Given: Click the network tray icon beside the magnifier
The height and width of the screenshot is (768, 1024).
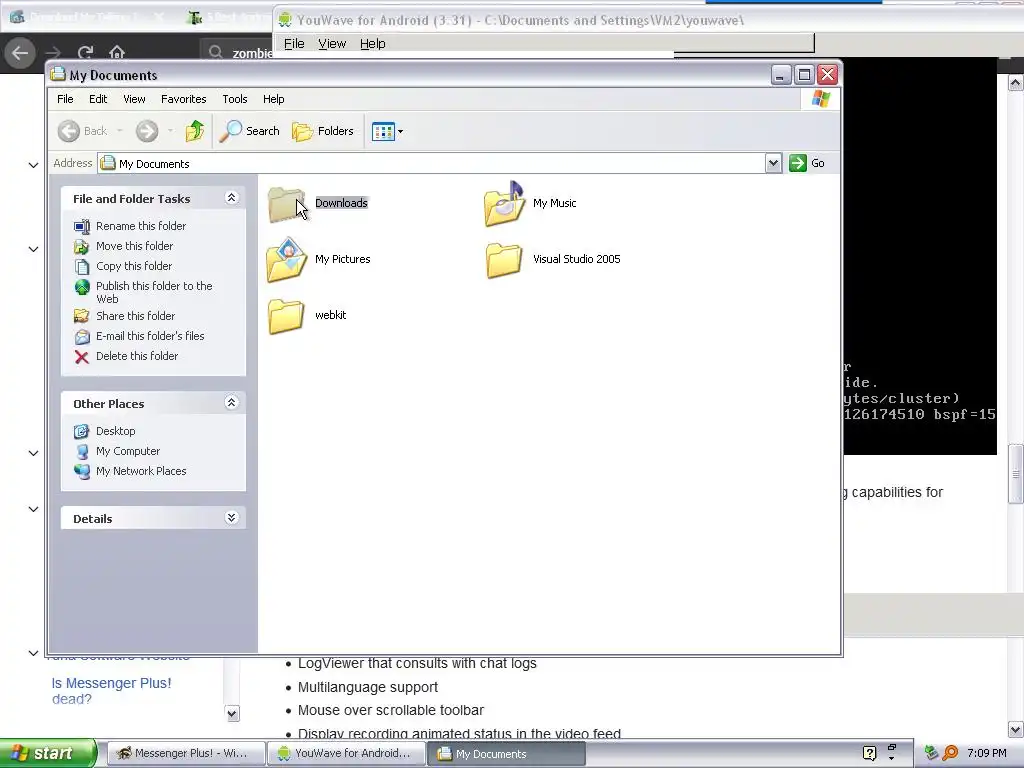Looking at the screenshot, I should point(932,754).
